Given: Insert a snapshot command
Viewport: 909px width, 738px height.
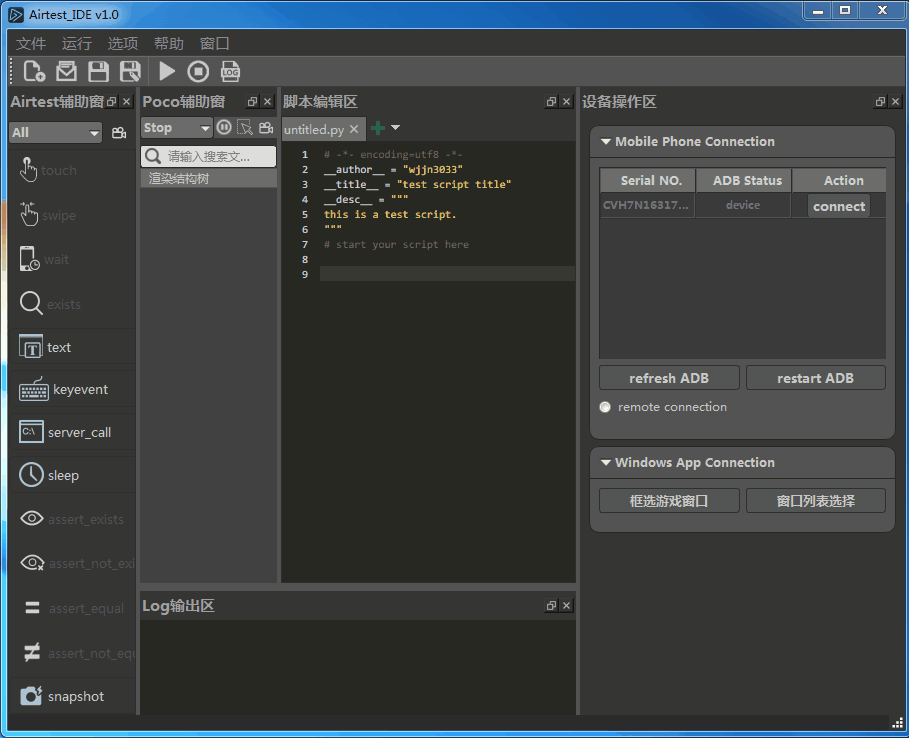Looking at the screenshot, I should (x=72, y=696).
